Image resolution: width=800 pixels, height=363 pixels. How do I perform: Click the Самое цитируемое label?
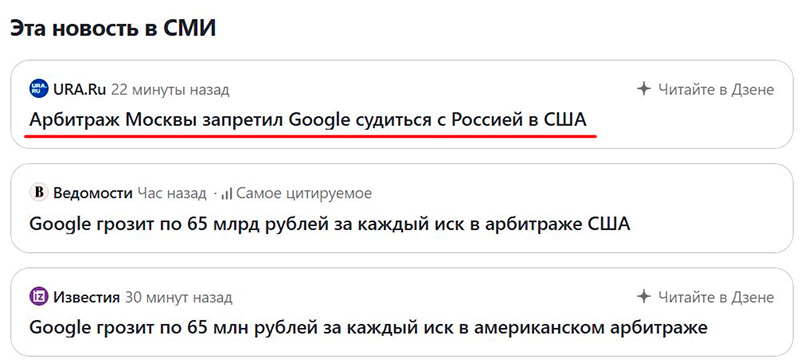click(304, 194)
